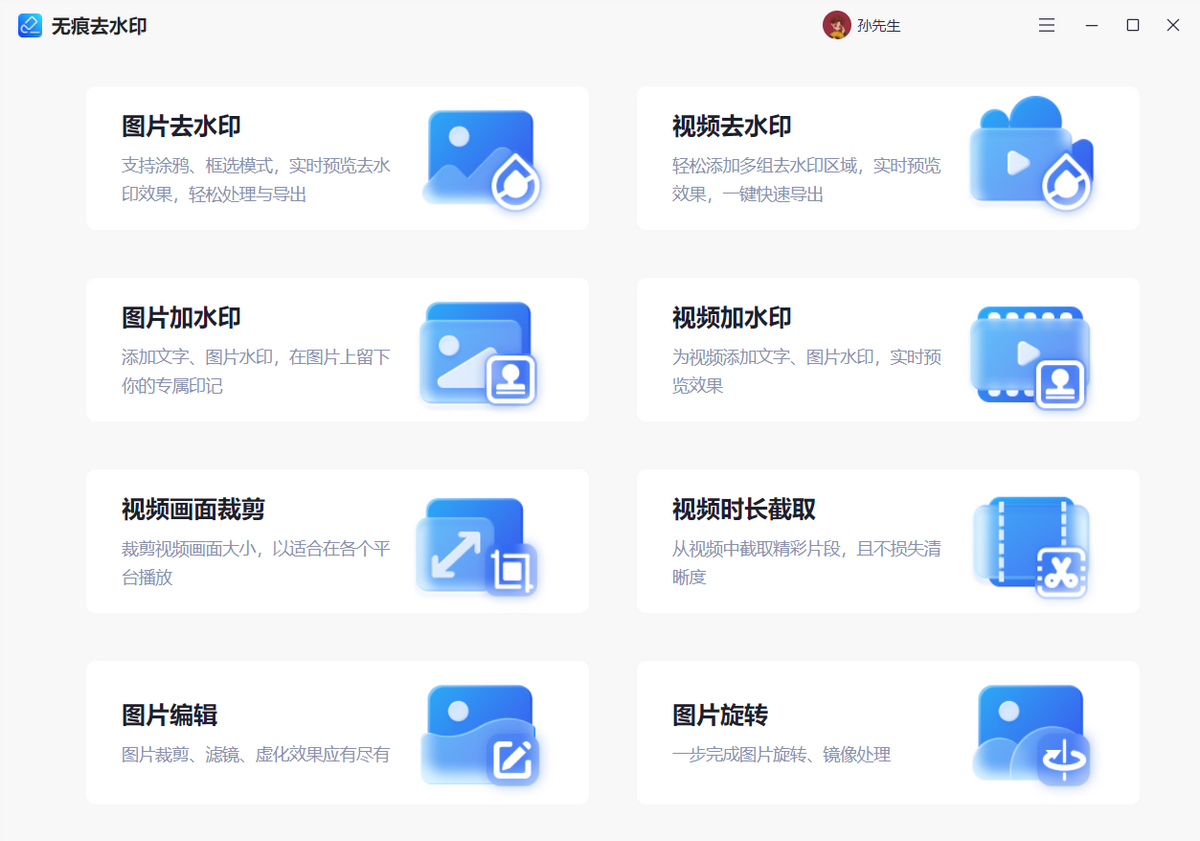Select the 图片去水印 picture watermark removal icon
This screenshot has width=1200, height=841.
478,158
